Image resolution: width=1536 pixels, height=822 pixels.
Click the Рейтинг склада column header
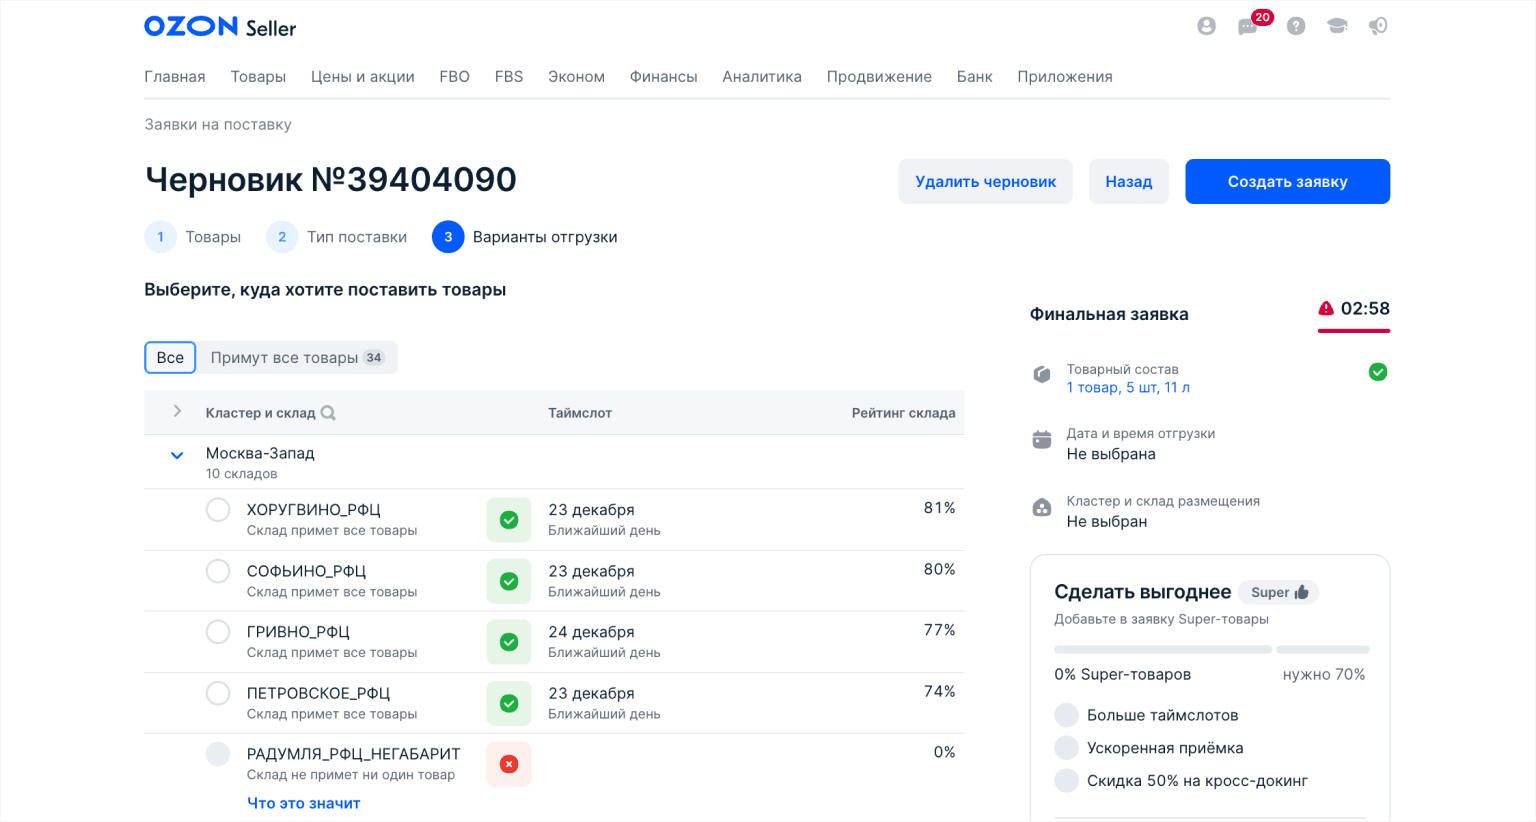point(903,413)
